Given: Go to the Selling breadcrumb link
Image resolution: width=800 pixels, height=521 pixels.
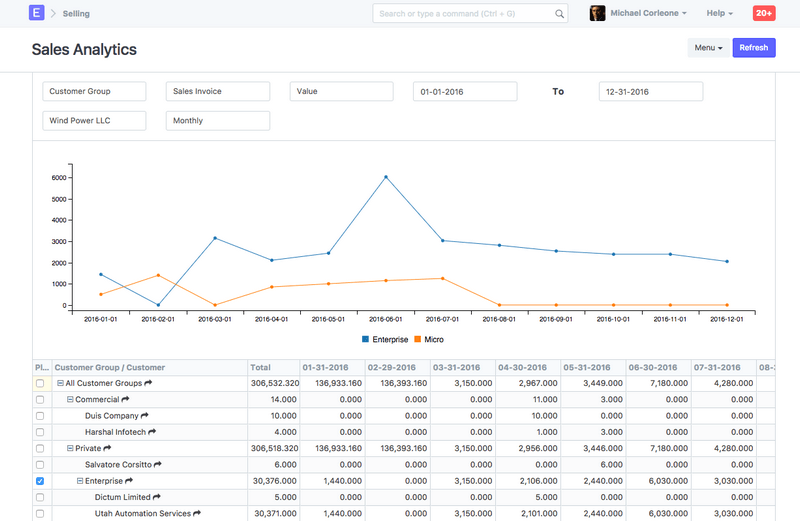Looking at the screenshot, I should click(x=76, y=14).
